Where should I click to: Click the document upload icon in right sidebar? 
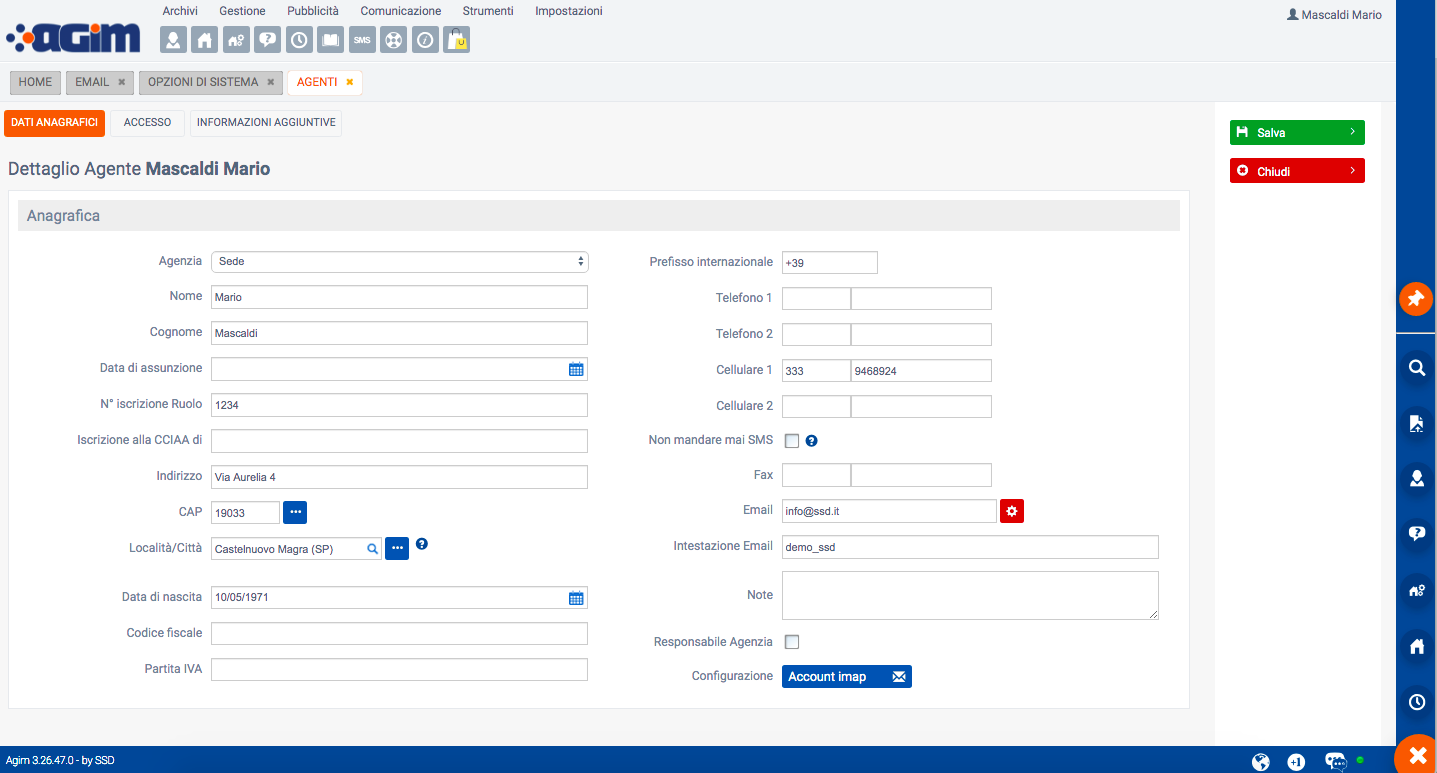point(1416,423)
